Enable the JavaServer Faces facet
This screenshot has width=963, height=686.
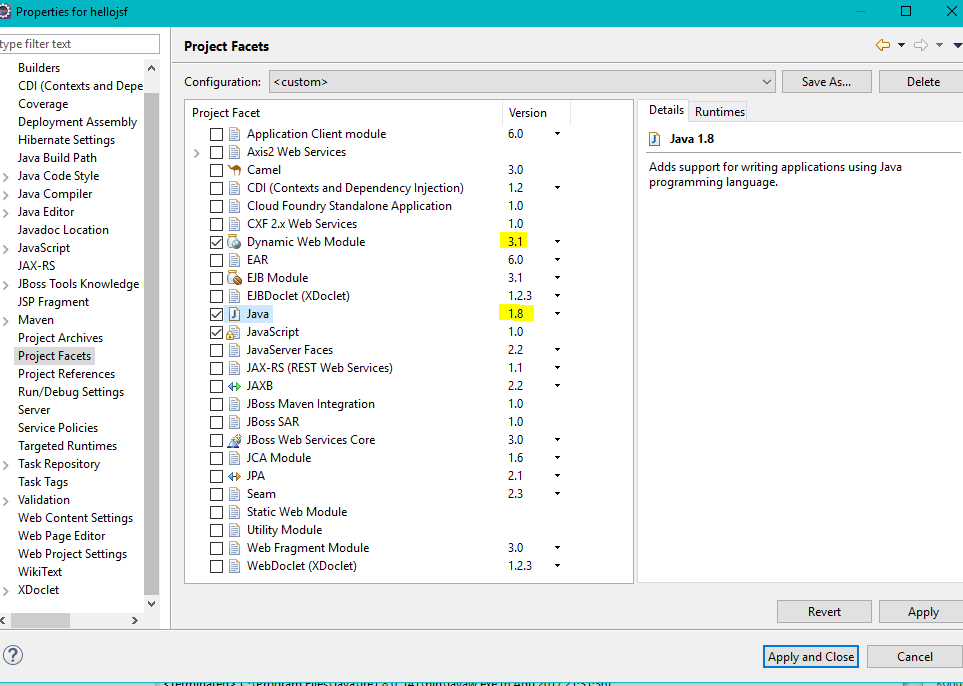click(x=216, y=351)
